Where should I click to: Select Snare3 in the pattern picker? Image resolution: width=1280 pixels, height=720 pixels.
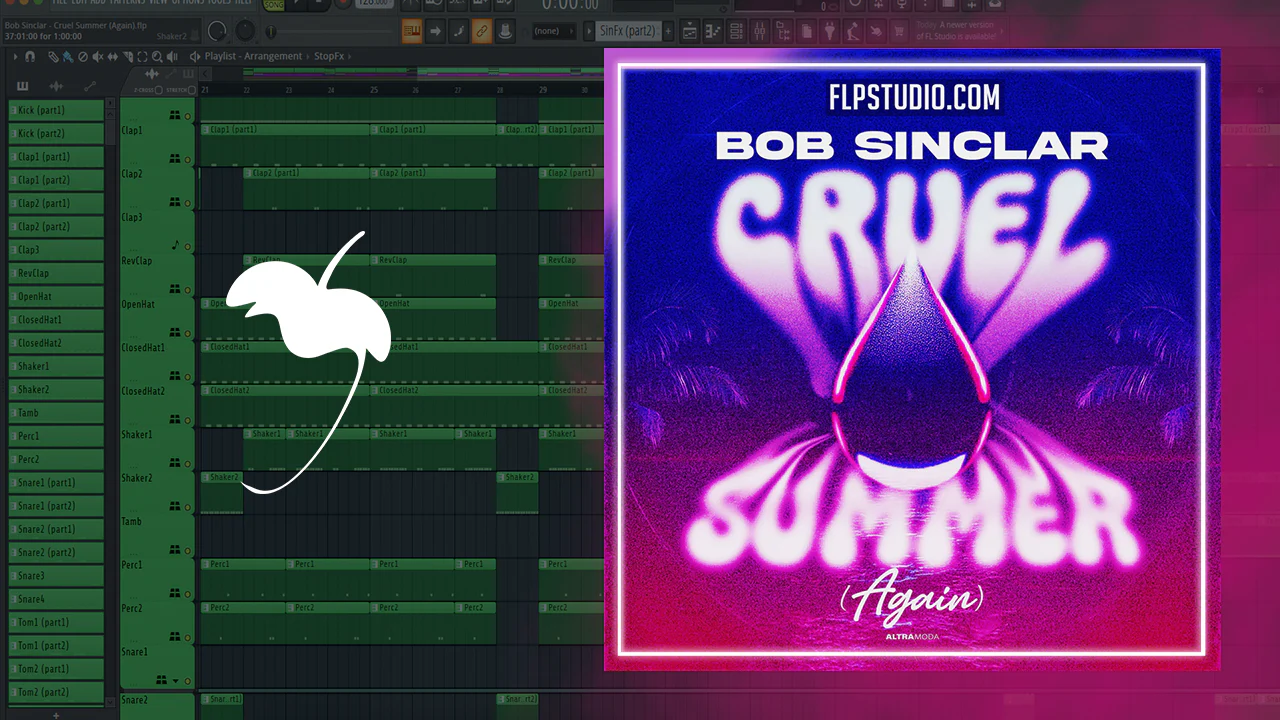(x=56, y=575)
